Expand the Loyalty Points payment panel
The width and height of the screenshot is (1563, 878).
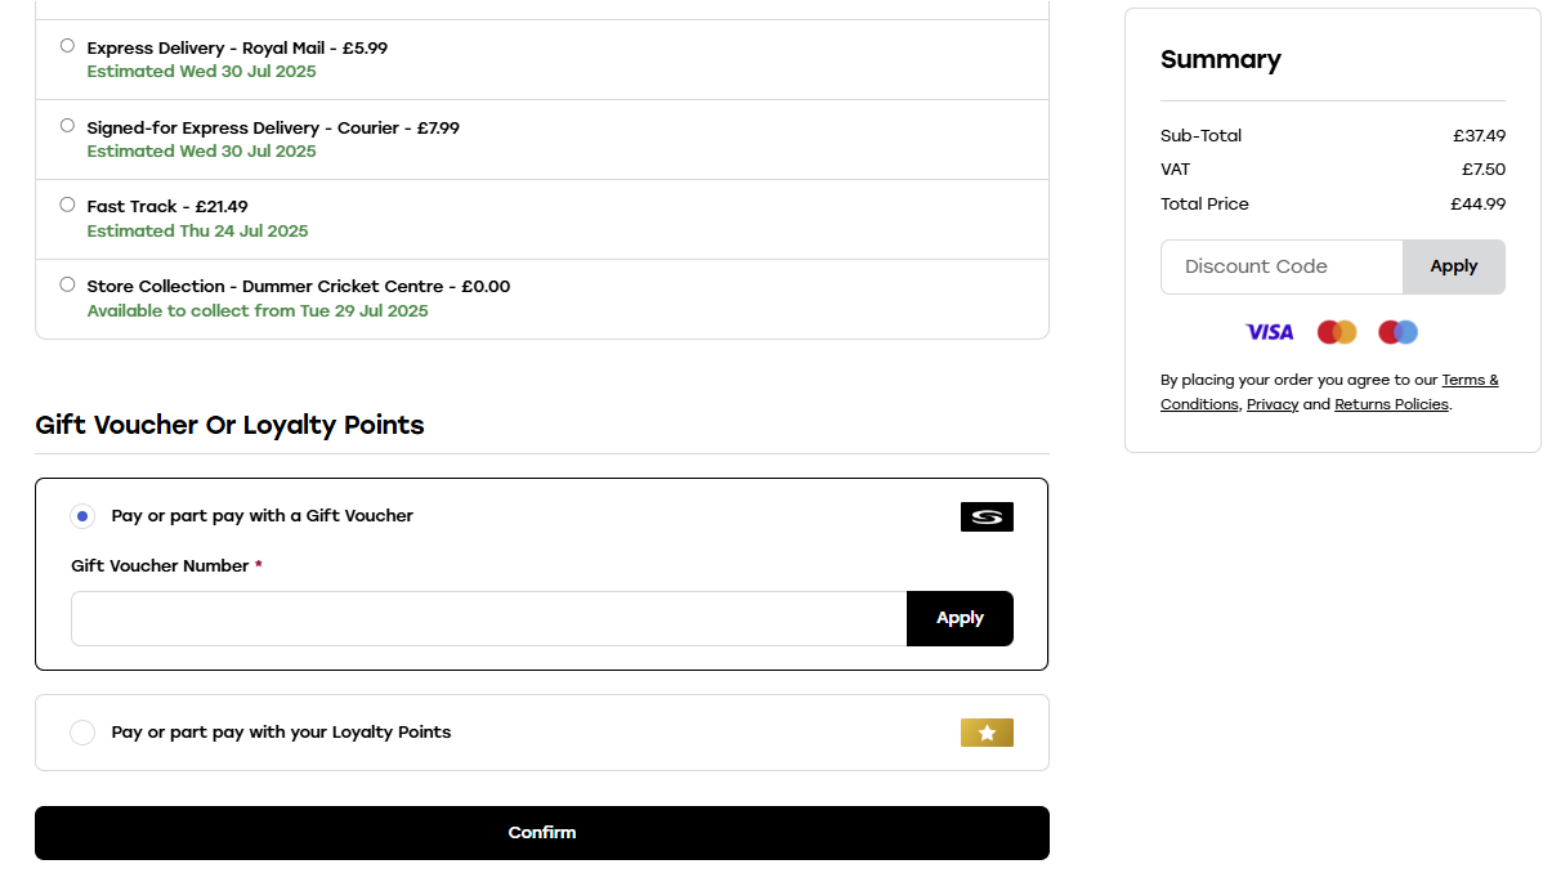click(x=540, y=733)
